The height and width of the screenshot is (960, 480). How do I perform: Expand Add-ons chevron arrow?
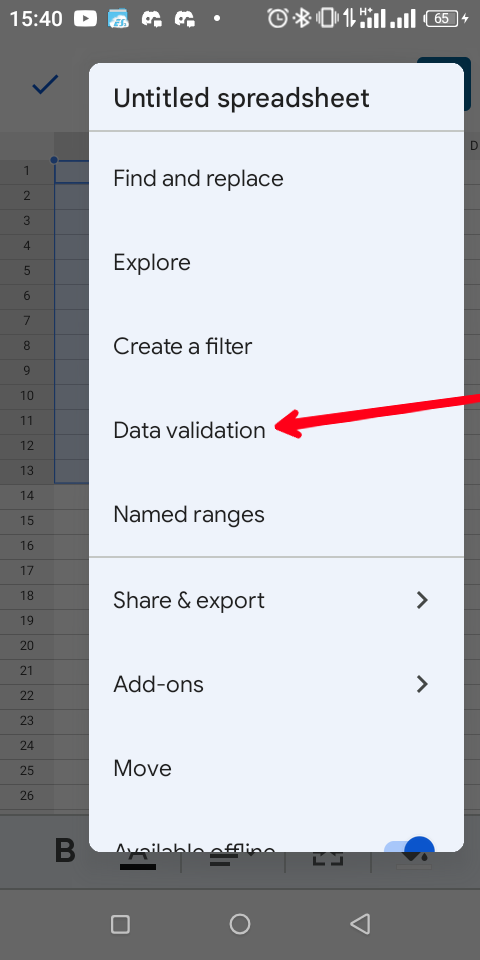[422, 684]
